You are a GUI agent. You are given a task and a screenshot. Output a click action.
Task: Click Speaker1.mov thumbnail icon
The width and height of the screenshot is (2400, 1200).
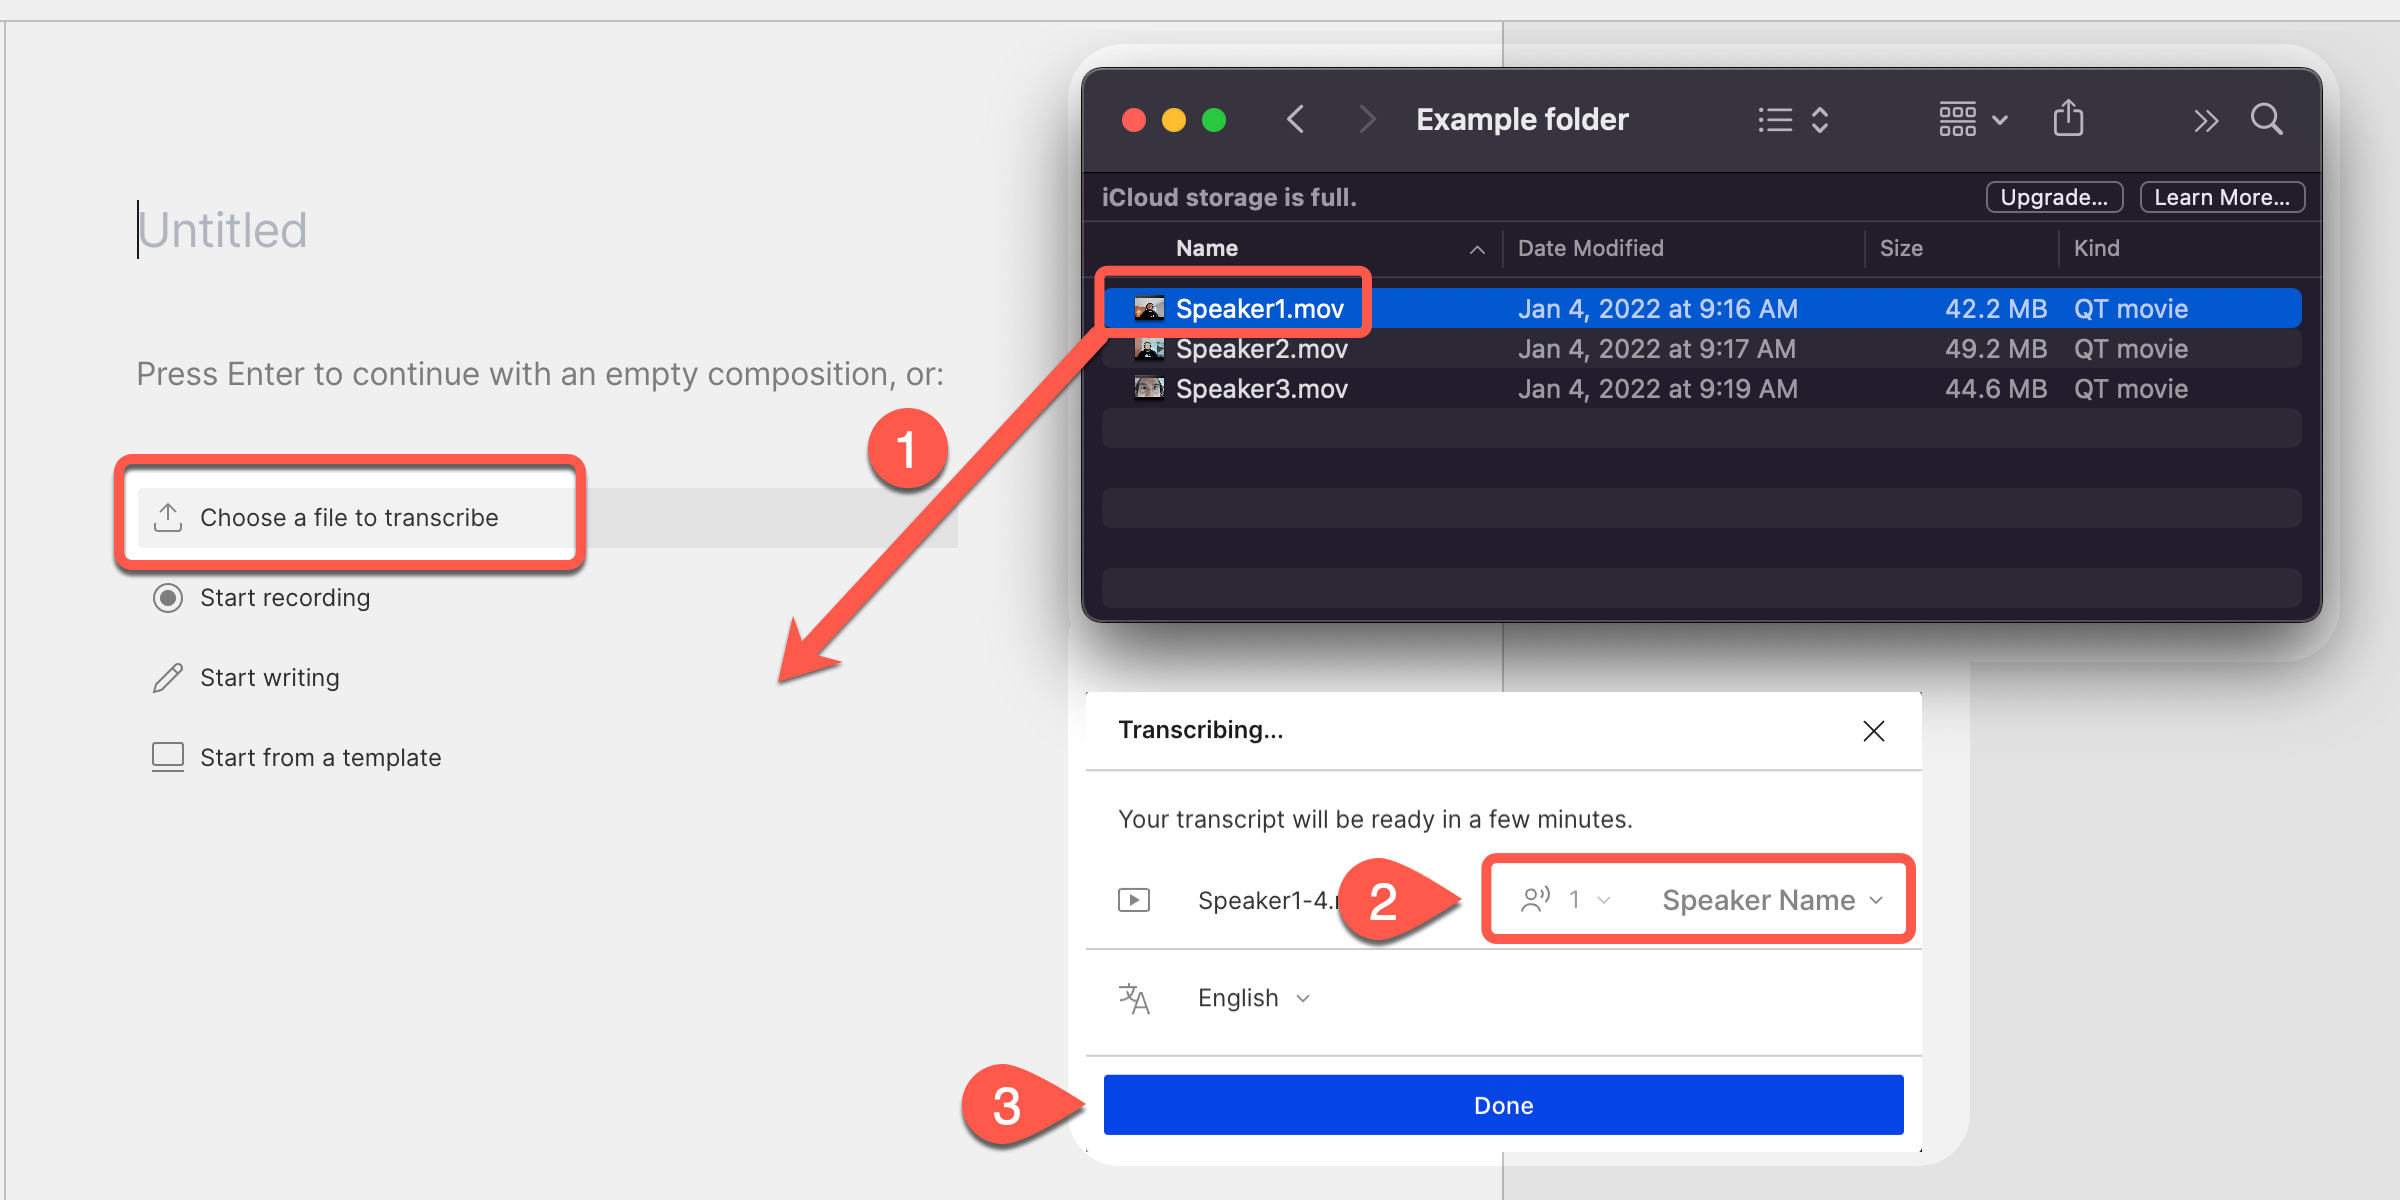(x=1149, y=308)
